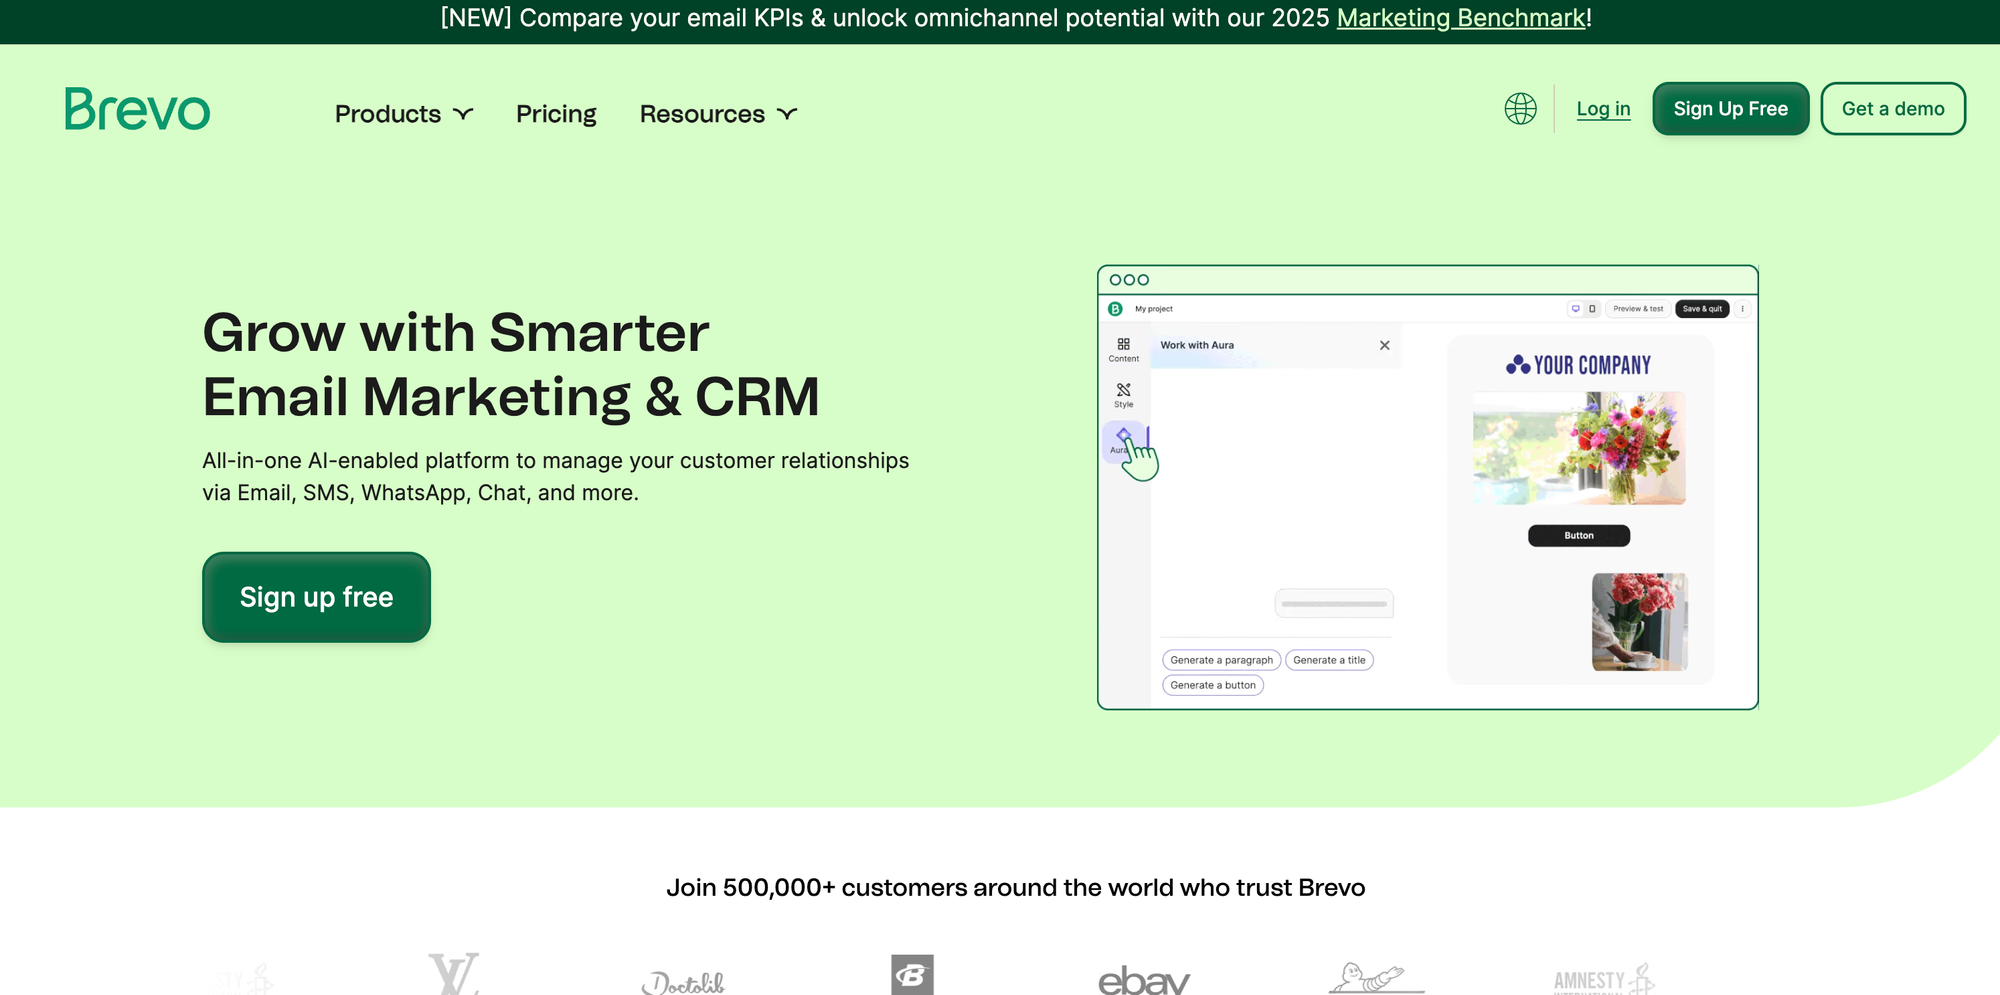This screenshot has height=995, width=2000.
Task: Click the Aura prompt input field
Action: pos(1334,603)
